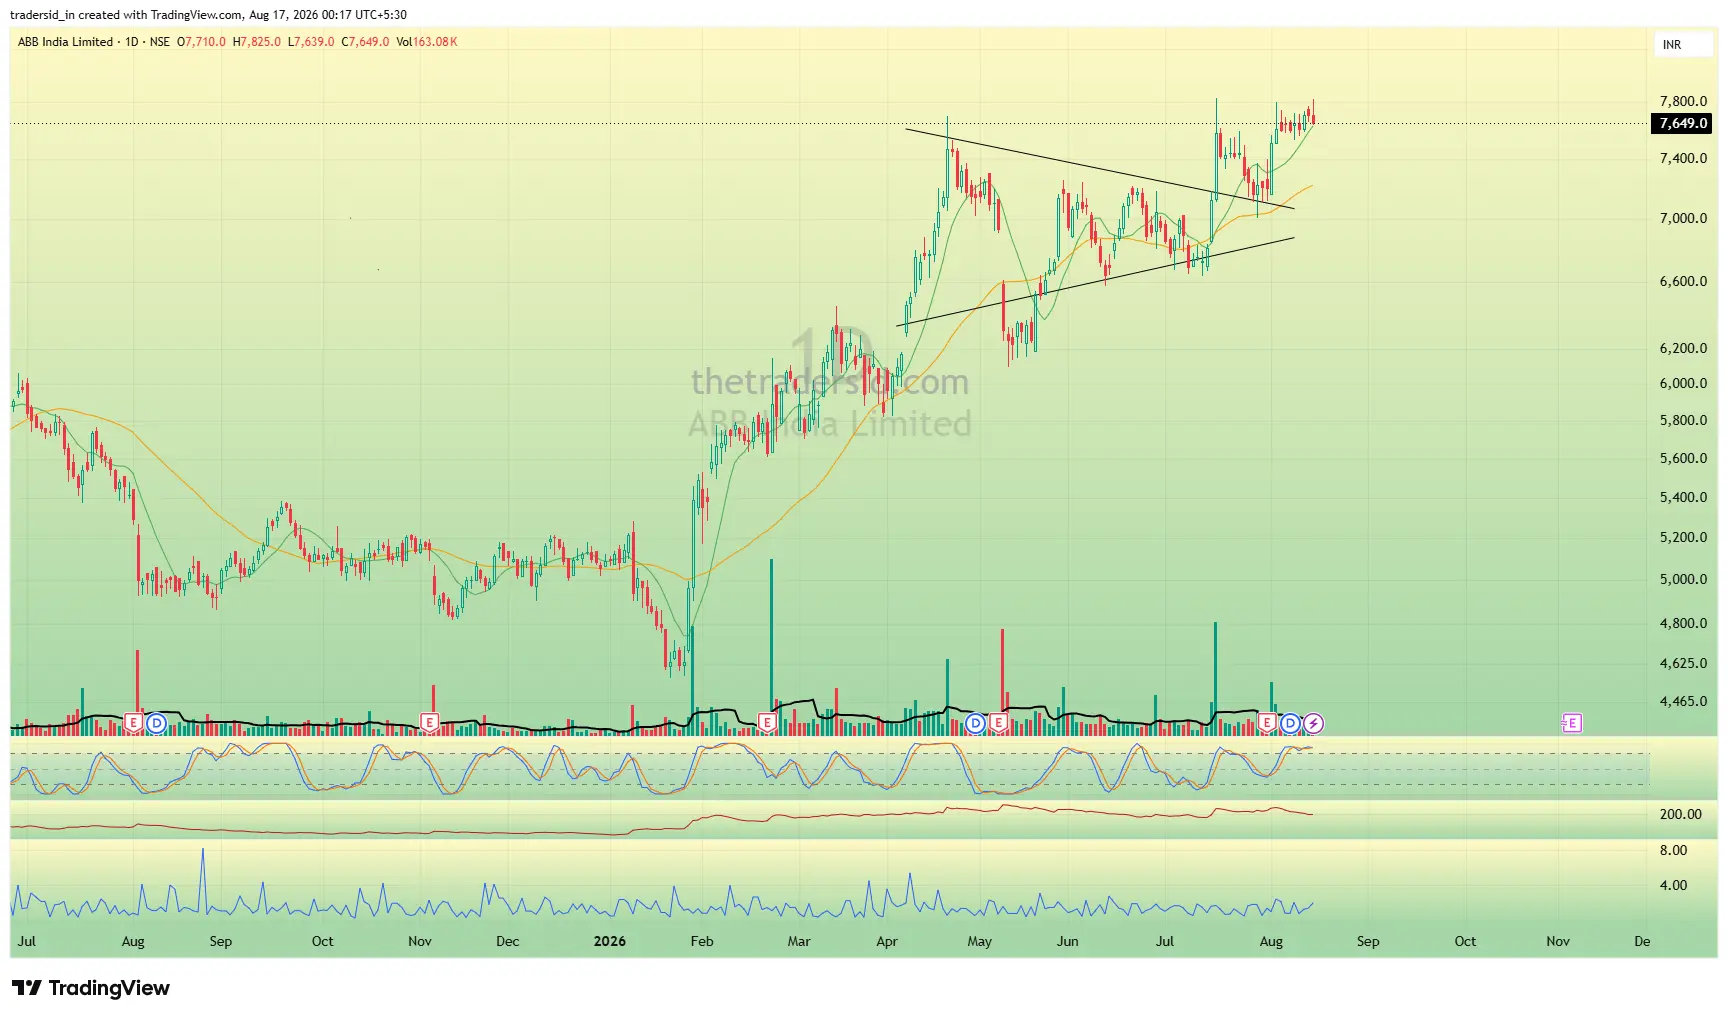1728x1018 pixels.
Task: Click the dividend D marker in August 2026
Action: pos(1290,722)
